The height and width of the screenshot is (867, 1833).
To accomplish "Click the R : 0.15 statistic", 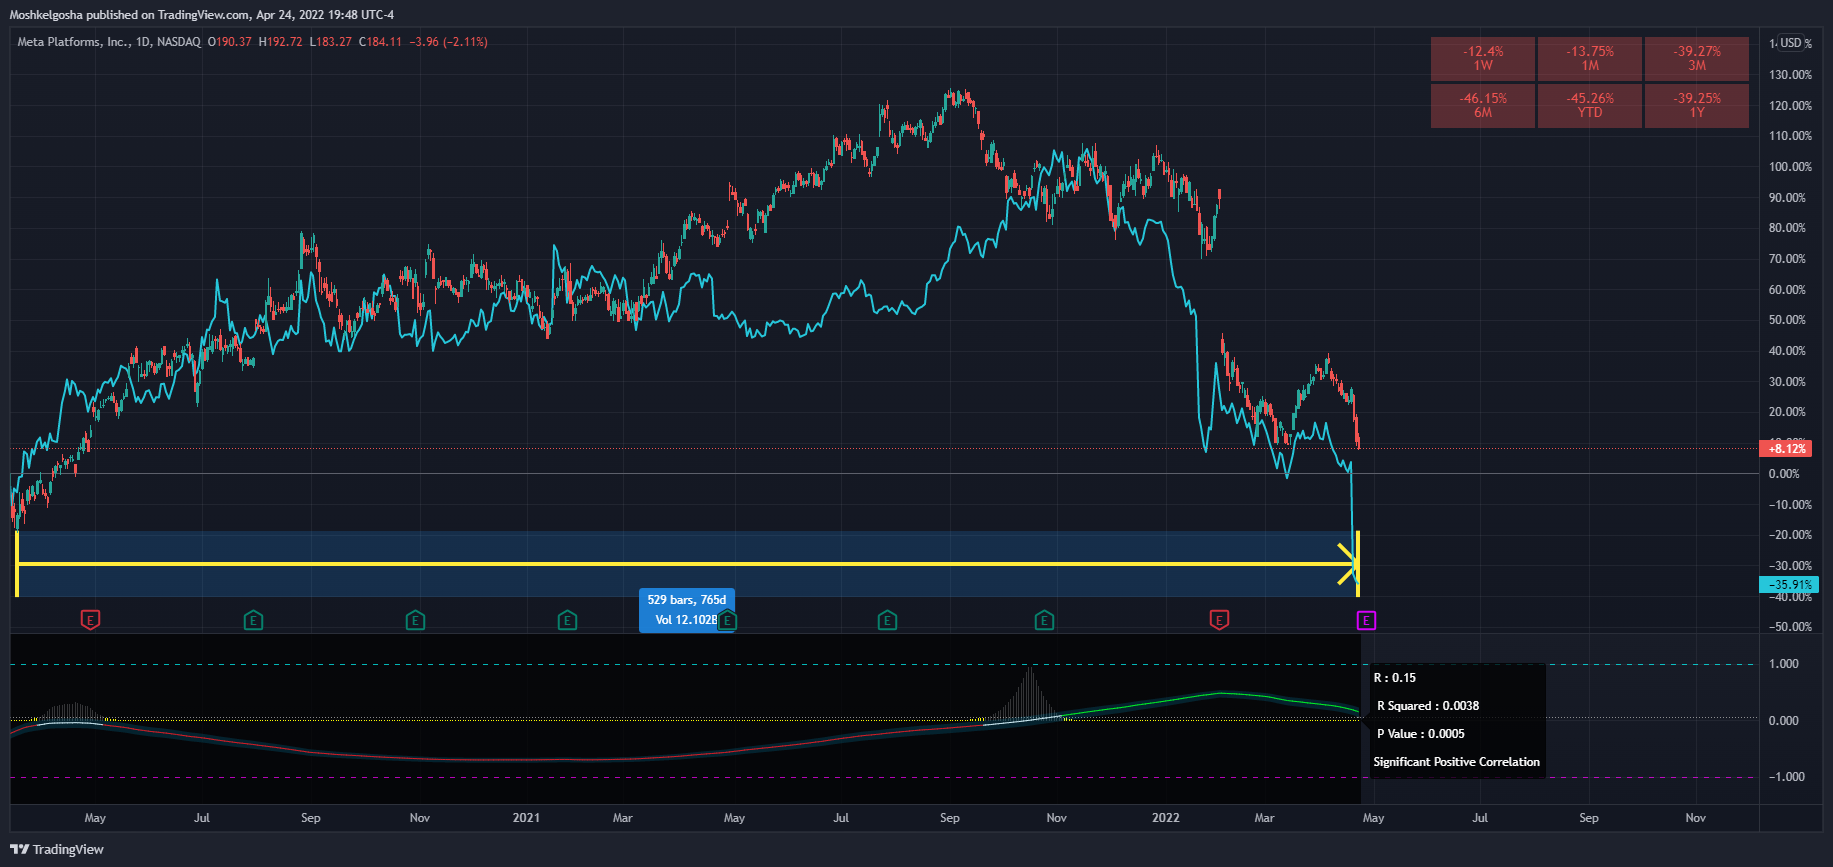I will pos(1395,678).
